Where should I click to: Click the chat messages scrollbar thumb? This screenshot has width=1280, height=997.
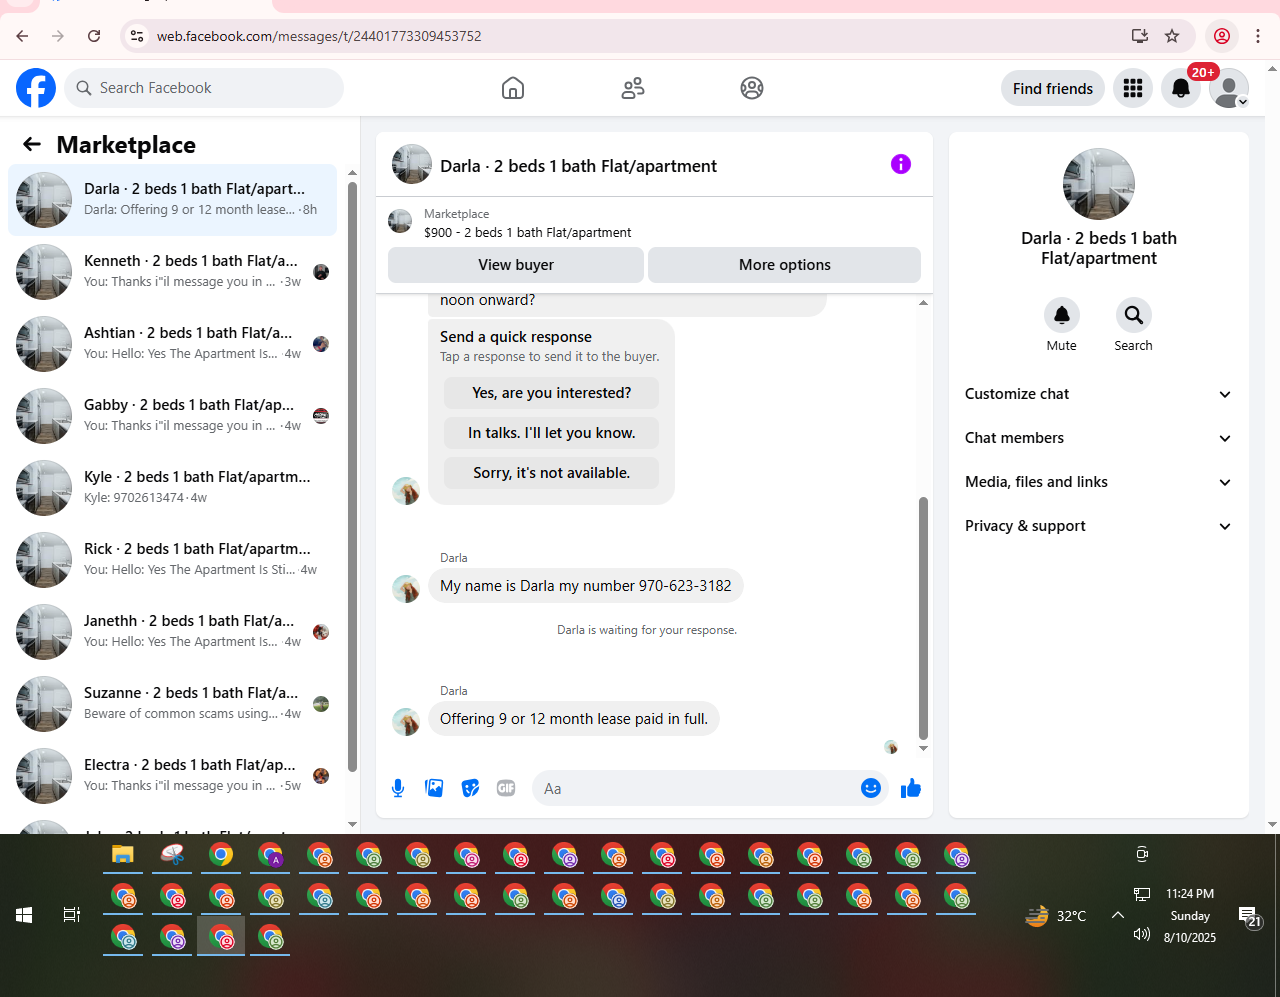coord(923,617)
